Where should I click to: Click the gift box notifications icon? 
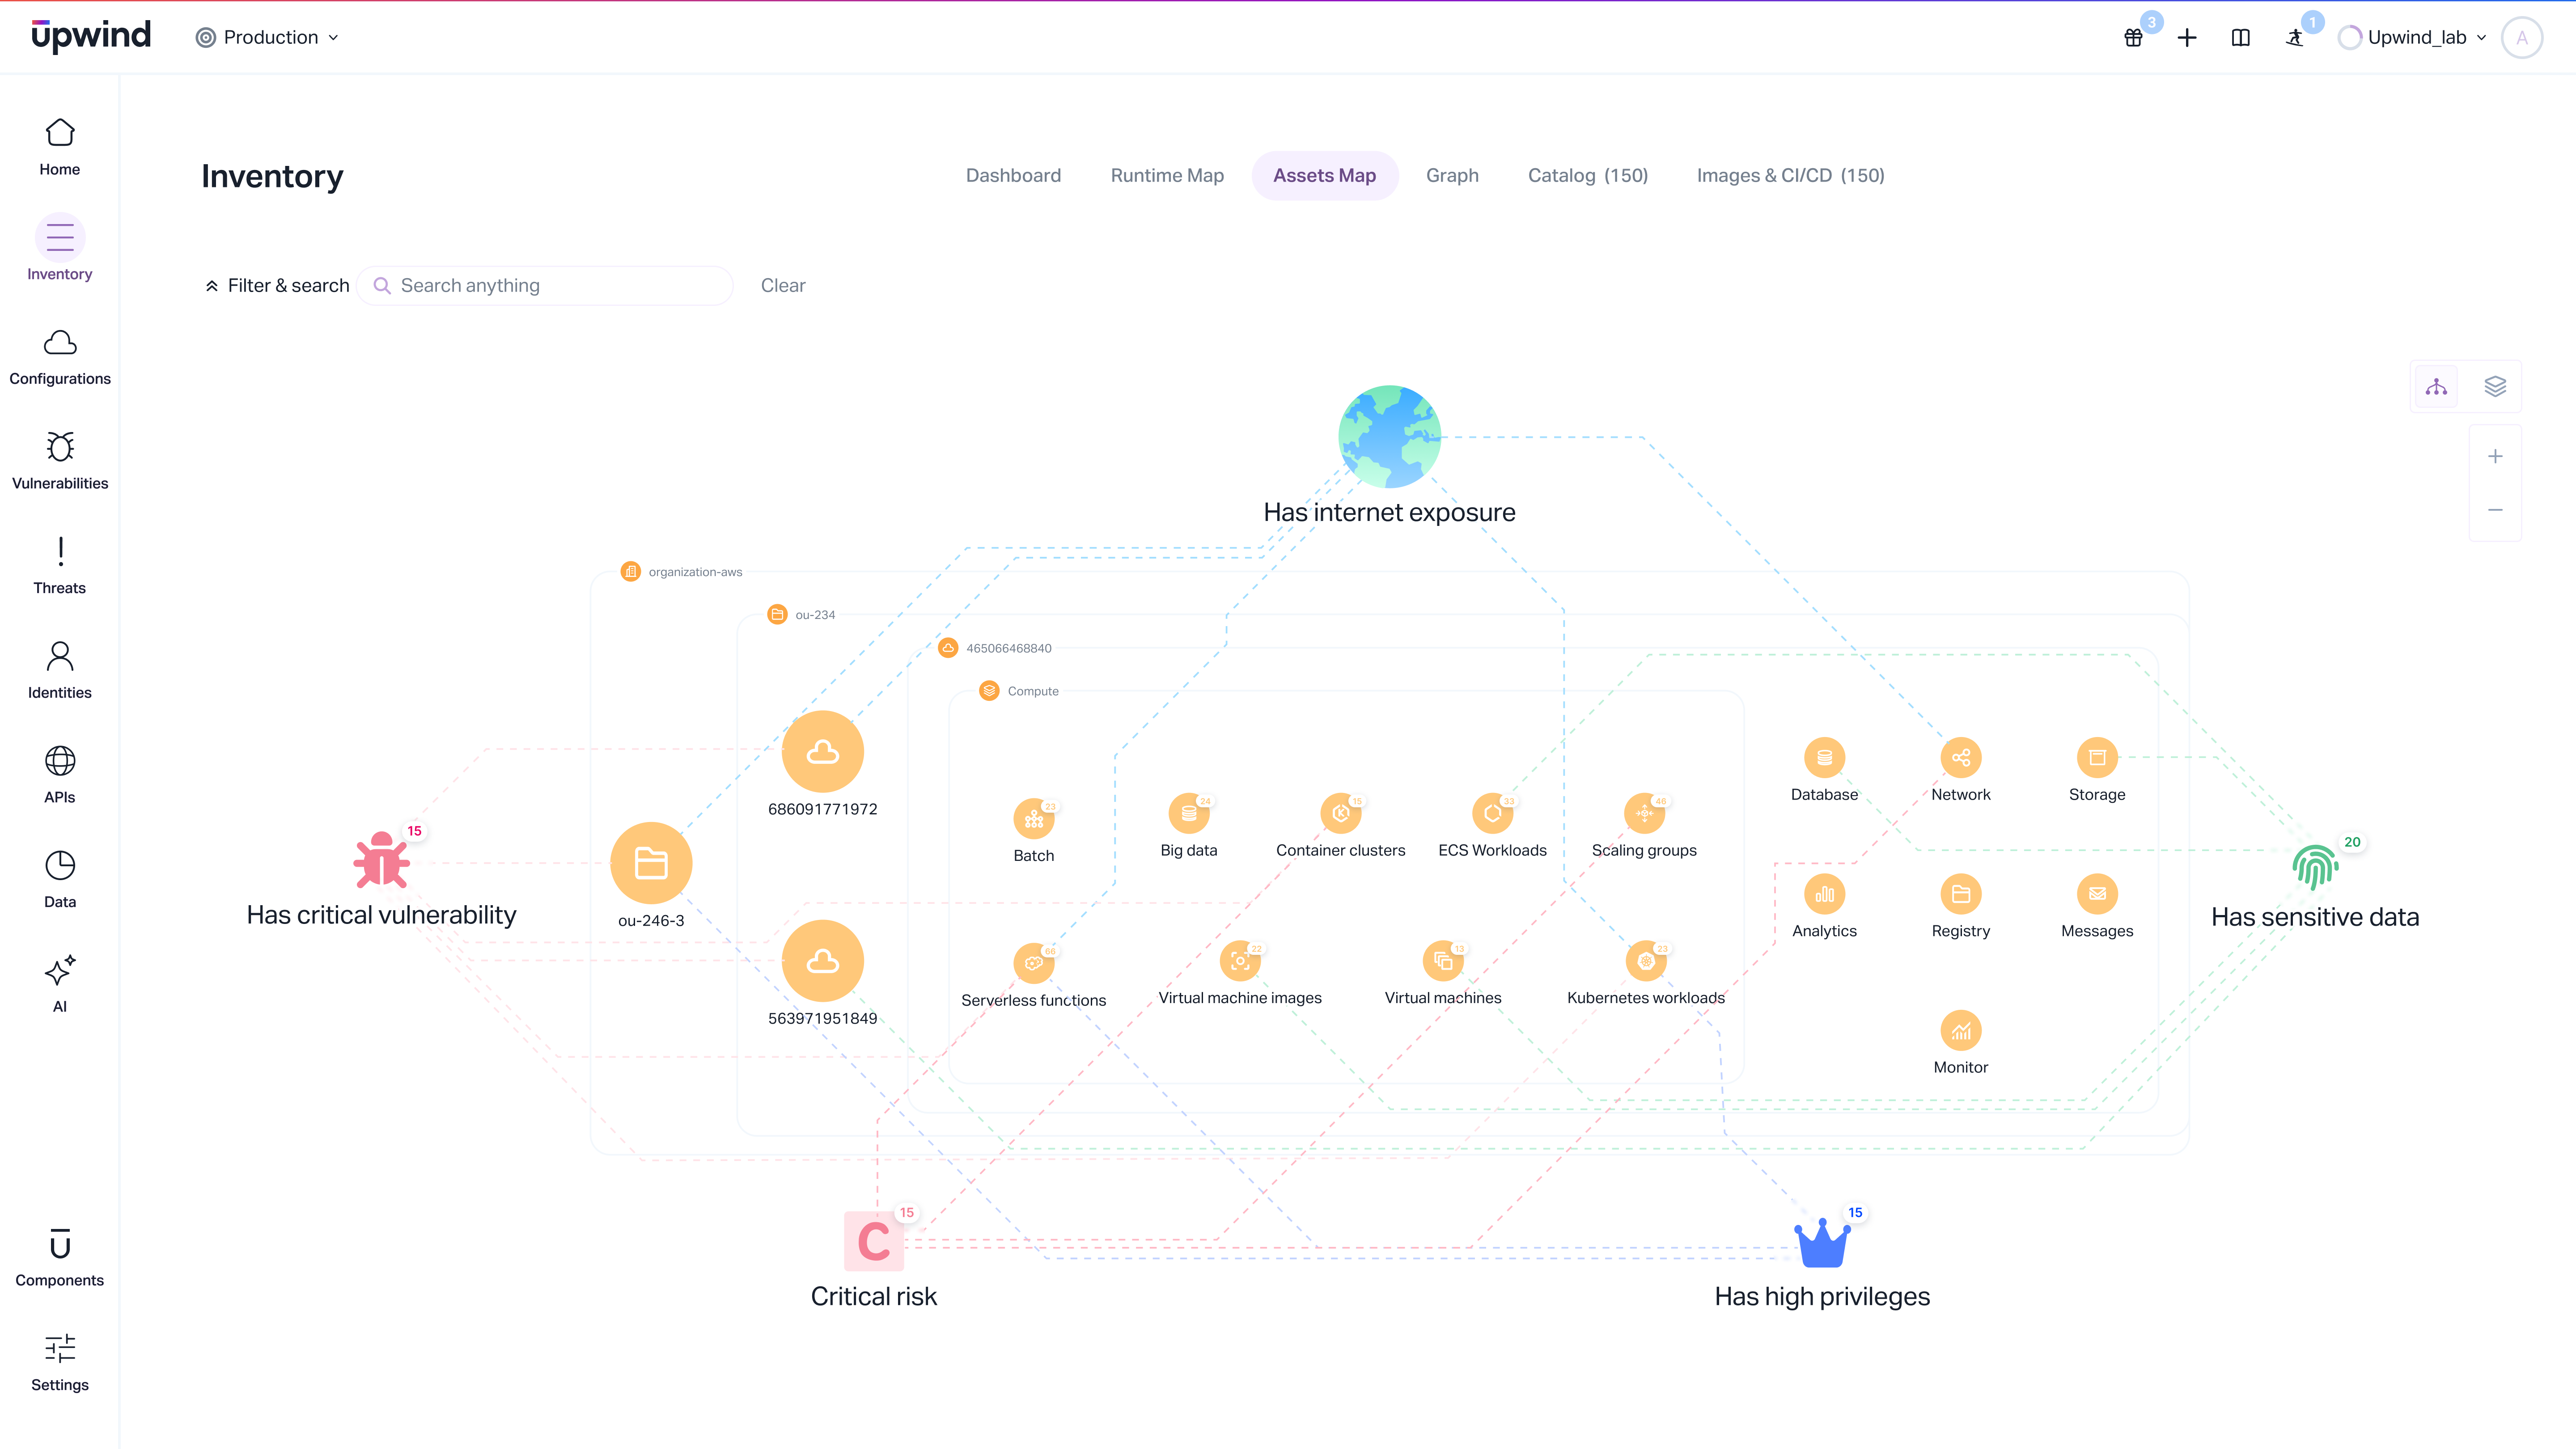[x=2133, y=38]
